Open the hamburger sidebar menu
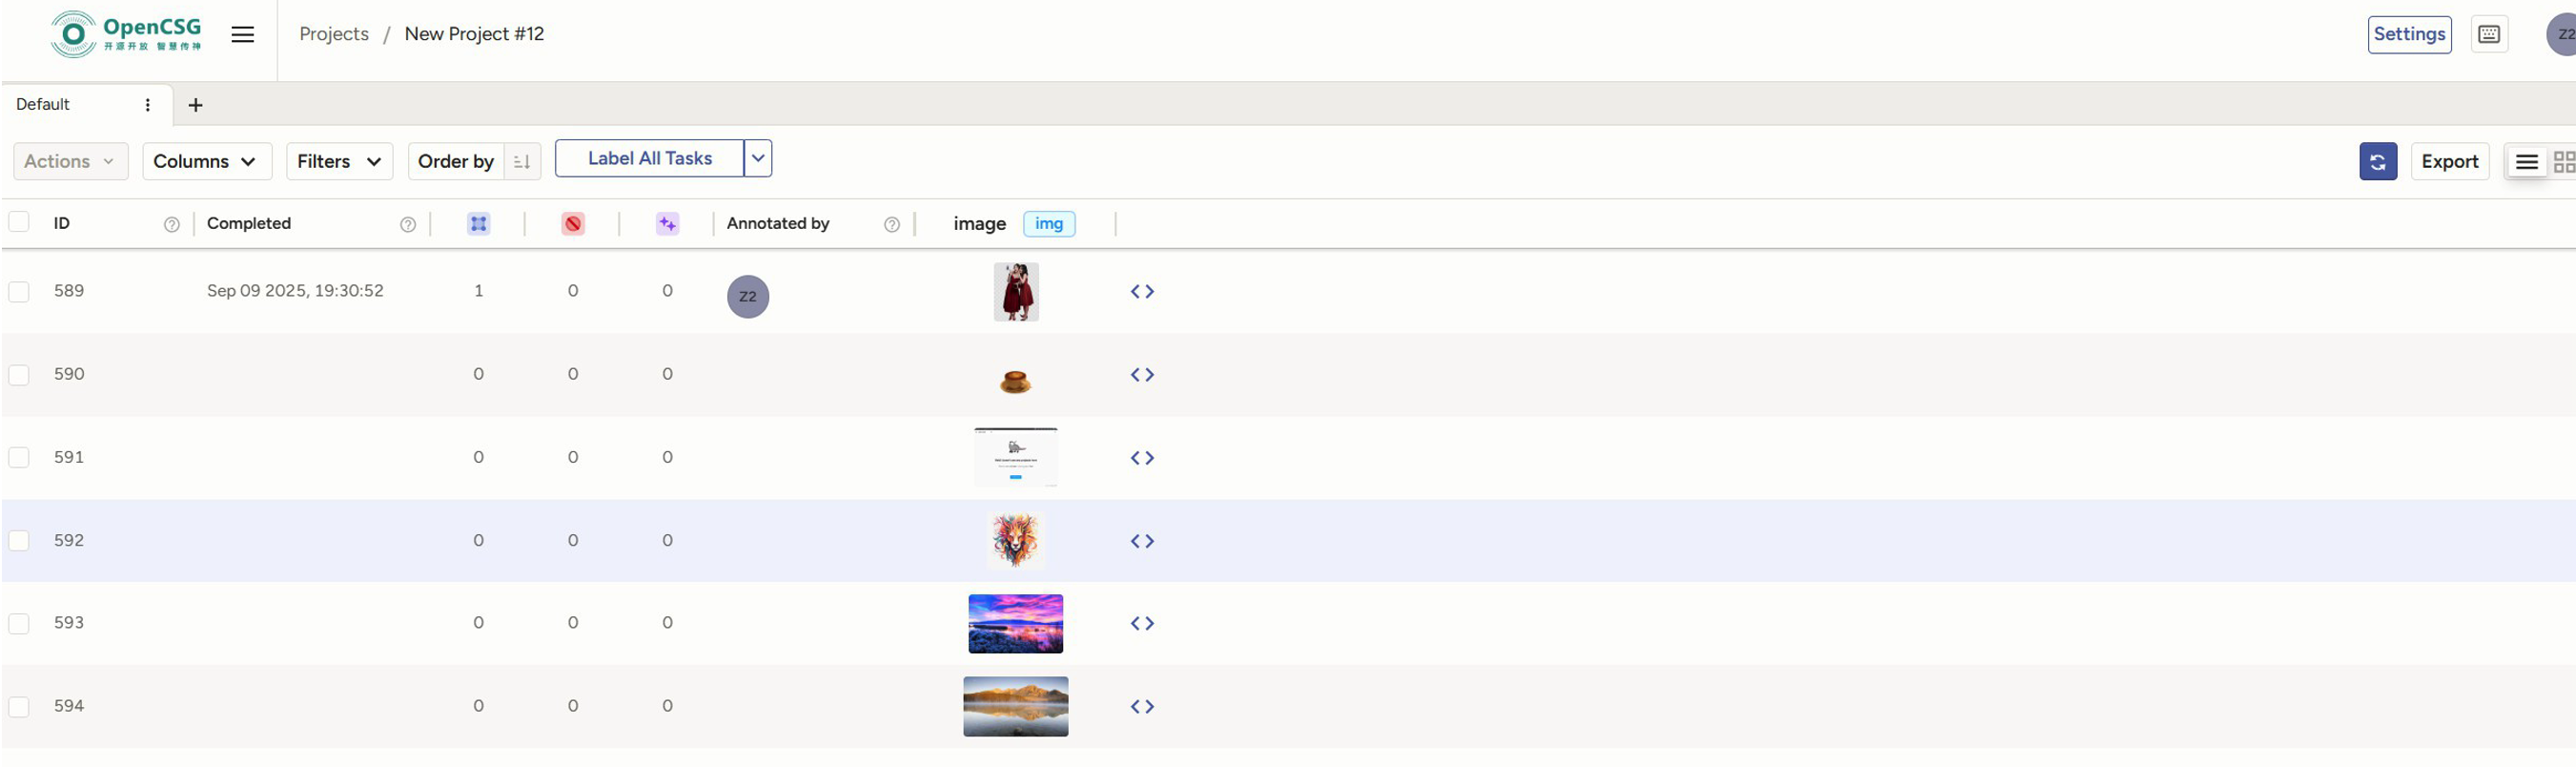The height and width of the screenshot is (767, 2576). 242,35
